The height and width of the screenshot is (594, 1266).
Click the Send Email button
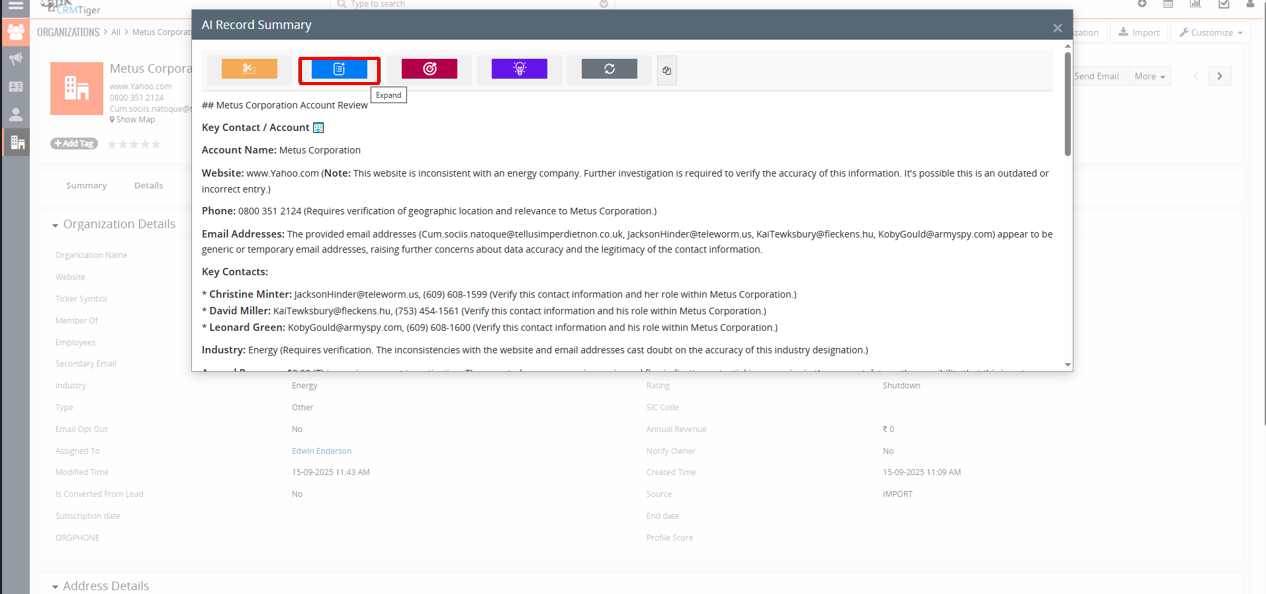tap(1096, 76)
